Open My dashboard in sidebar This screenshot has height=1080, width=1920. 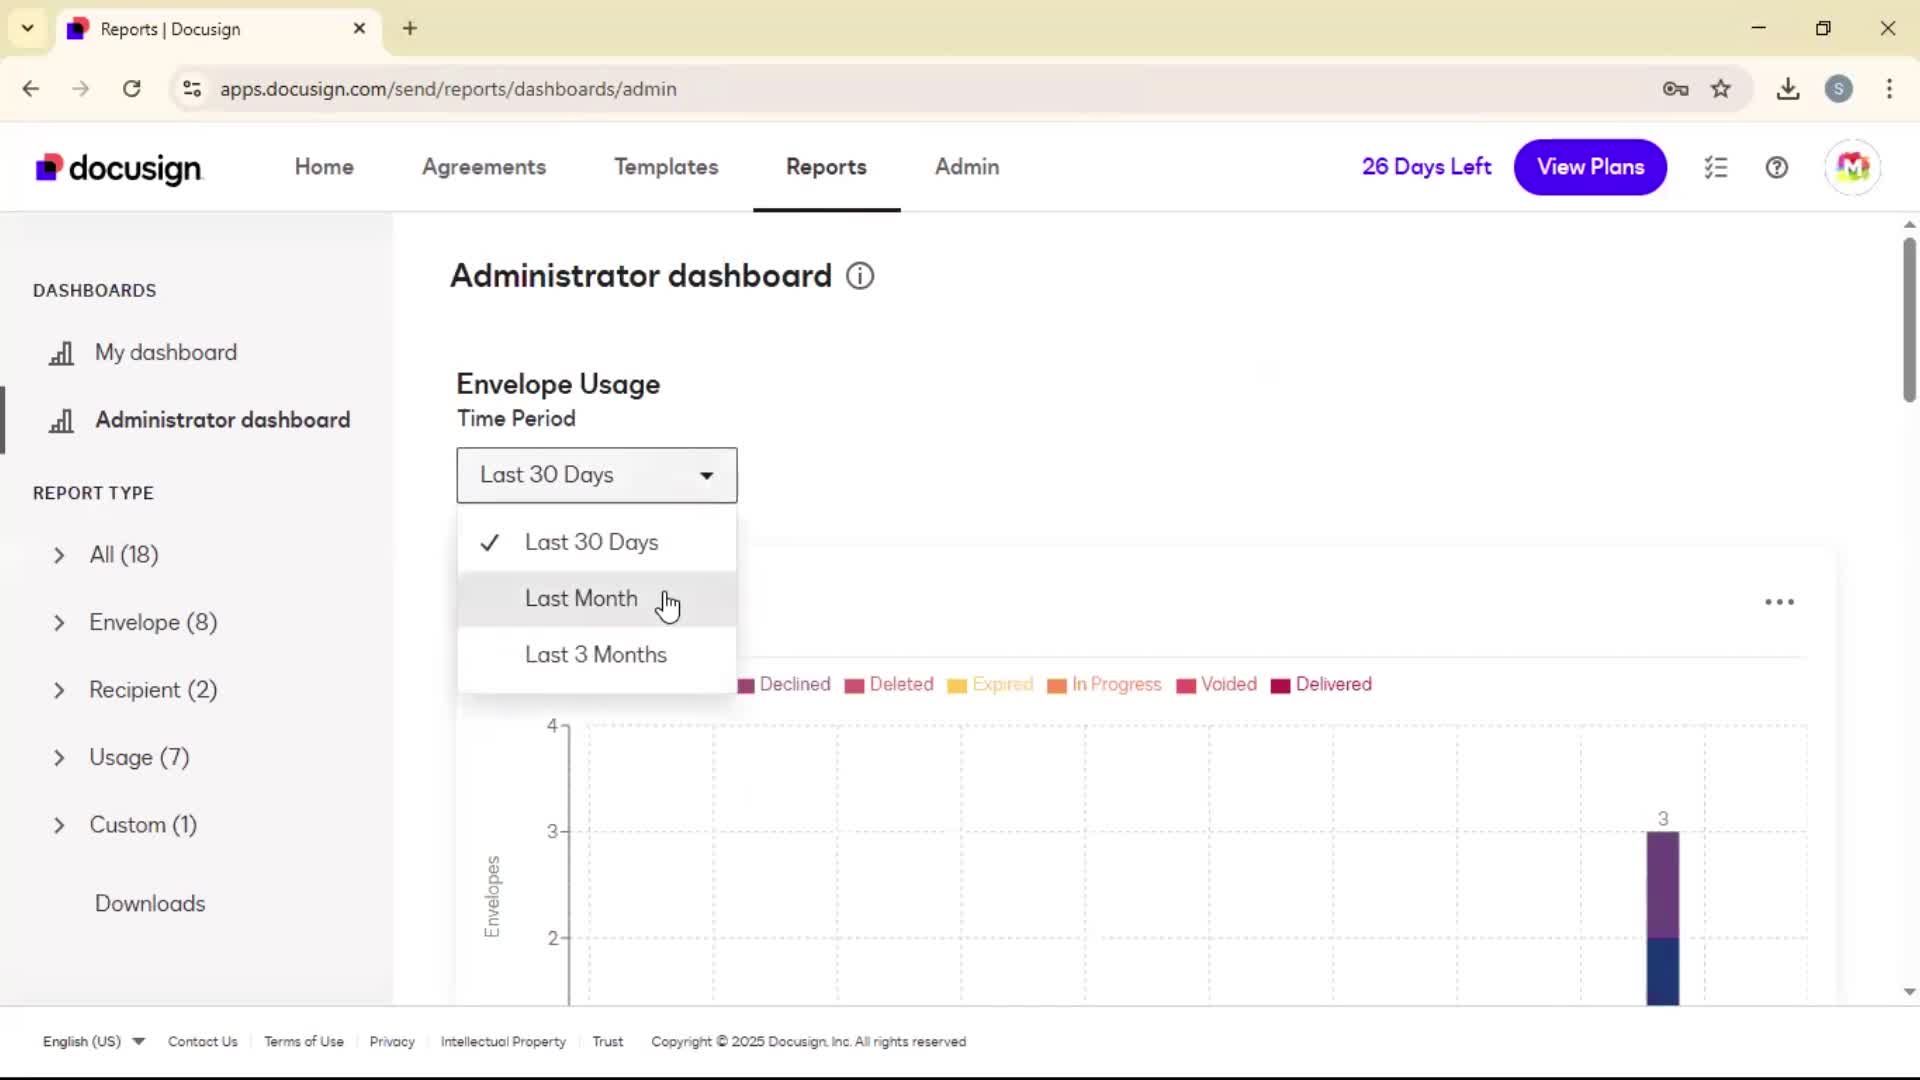pyautogui.click(x=166, y=353)
